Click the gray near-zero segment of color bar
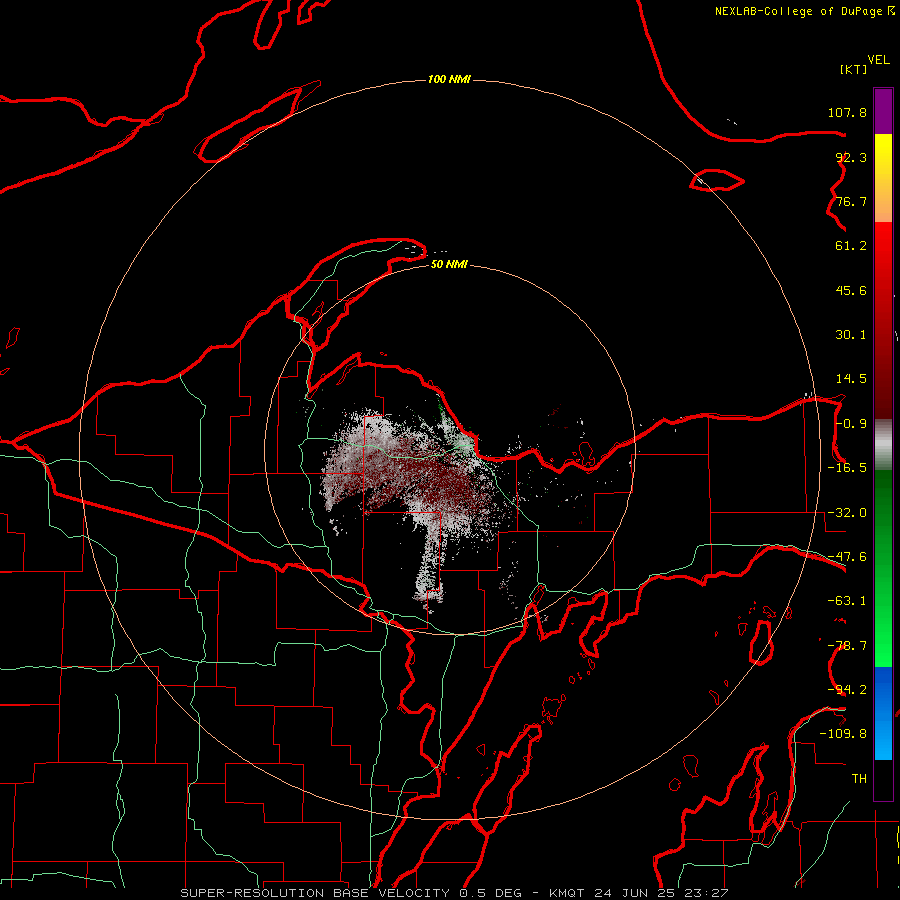Screen dimensions: 900x900 pyautogui.click(x=883, y=442)
